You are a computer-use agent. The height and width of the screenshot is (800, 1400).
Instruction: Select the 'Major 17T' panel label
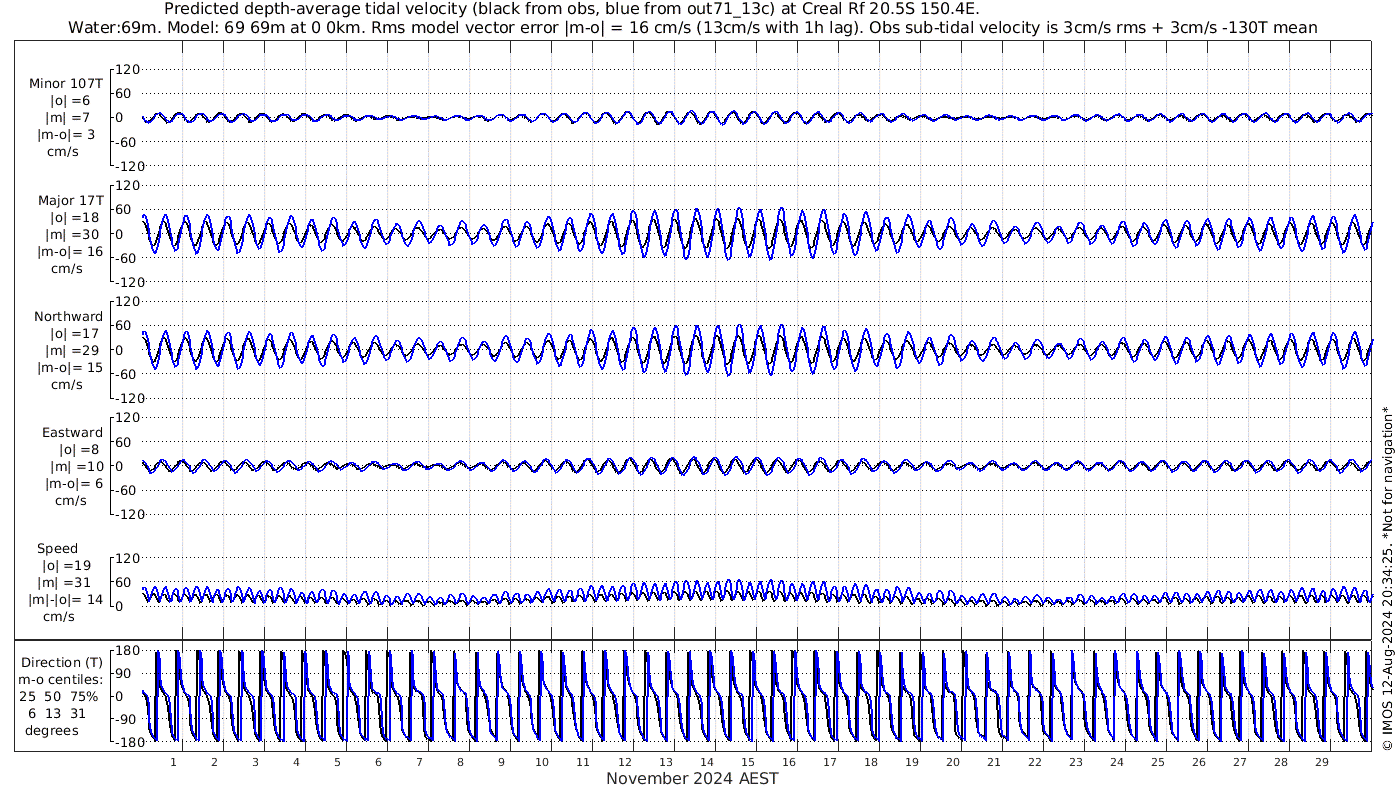point(71,200)
